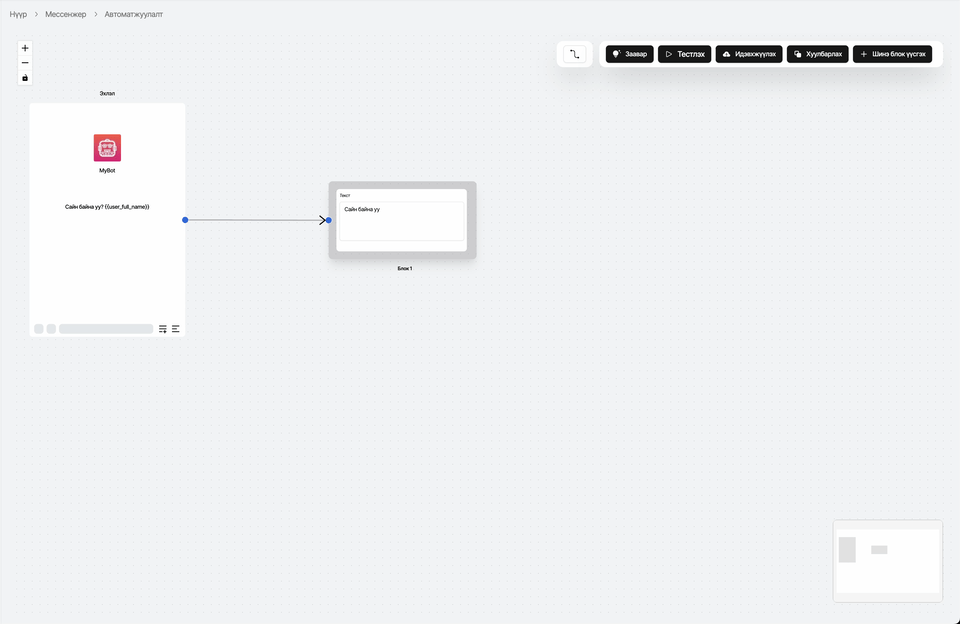Click the Идэвхжүүлэх activate button
The height and width of the screenshot is (624, 960).
748,54
